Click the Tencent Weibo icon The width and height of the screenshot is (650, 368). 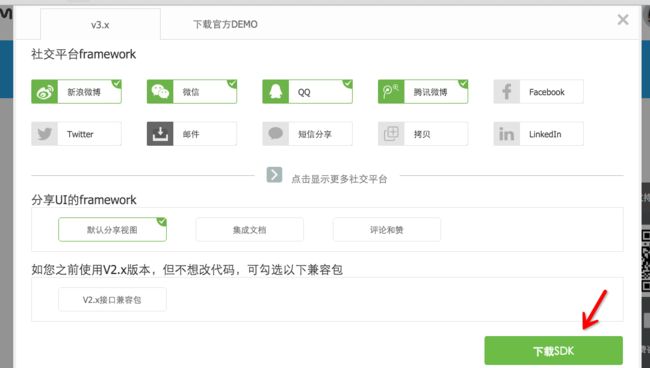click(x=391, y=92)
